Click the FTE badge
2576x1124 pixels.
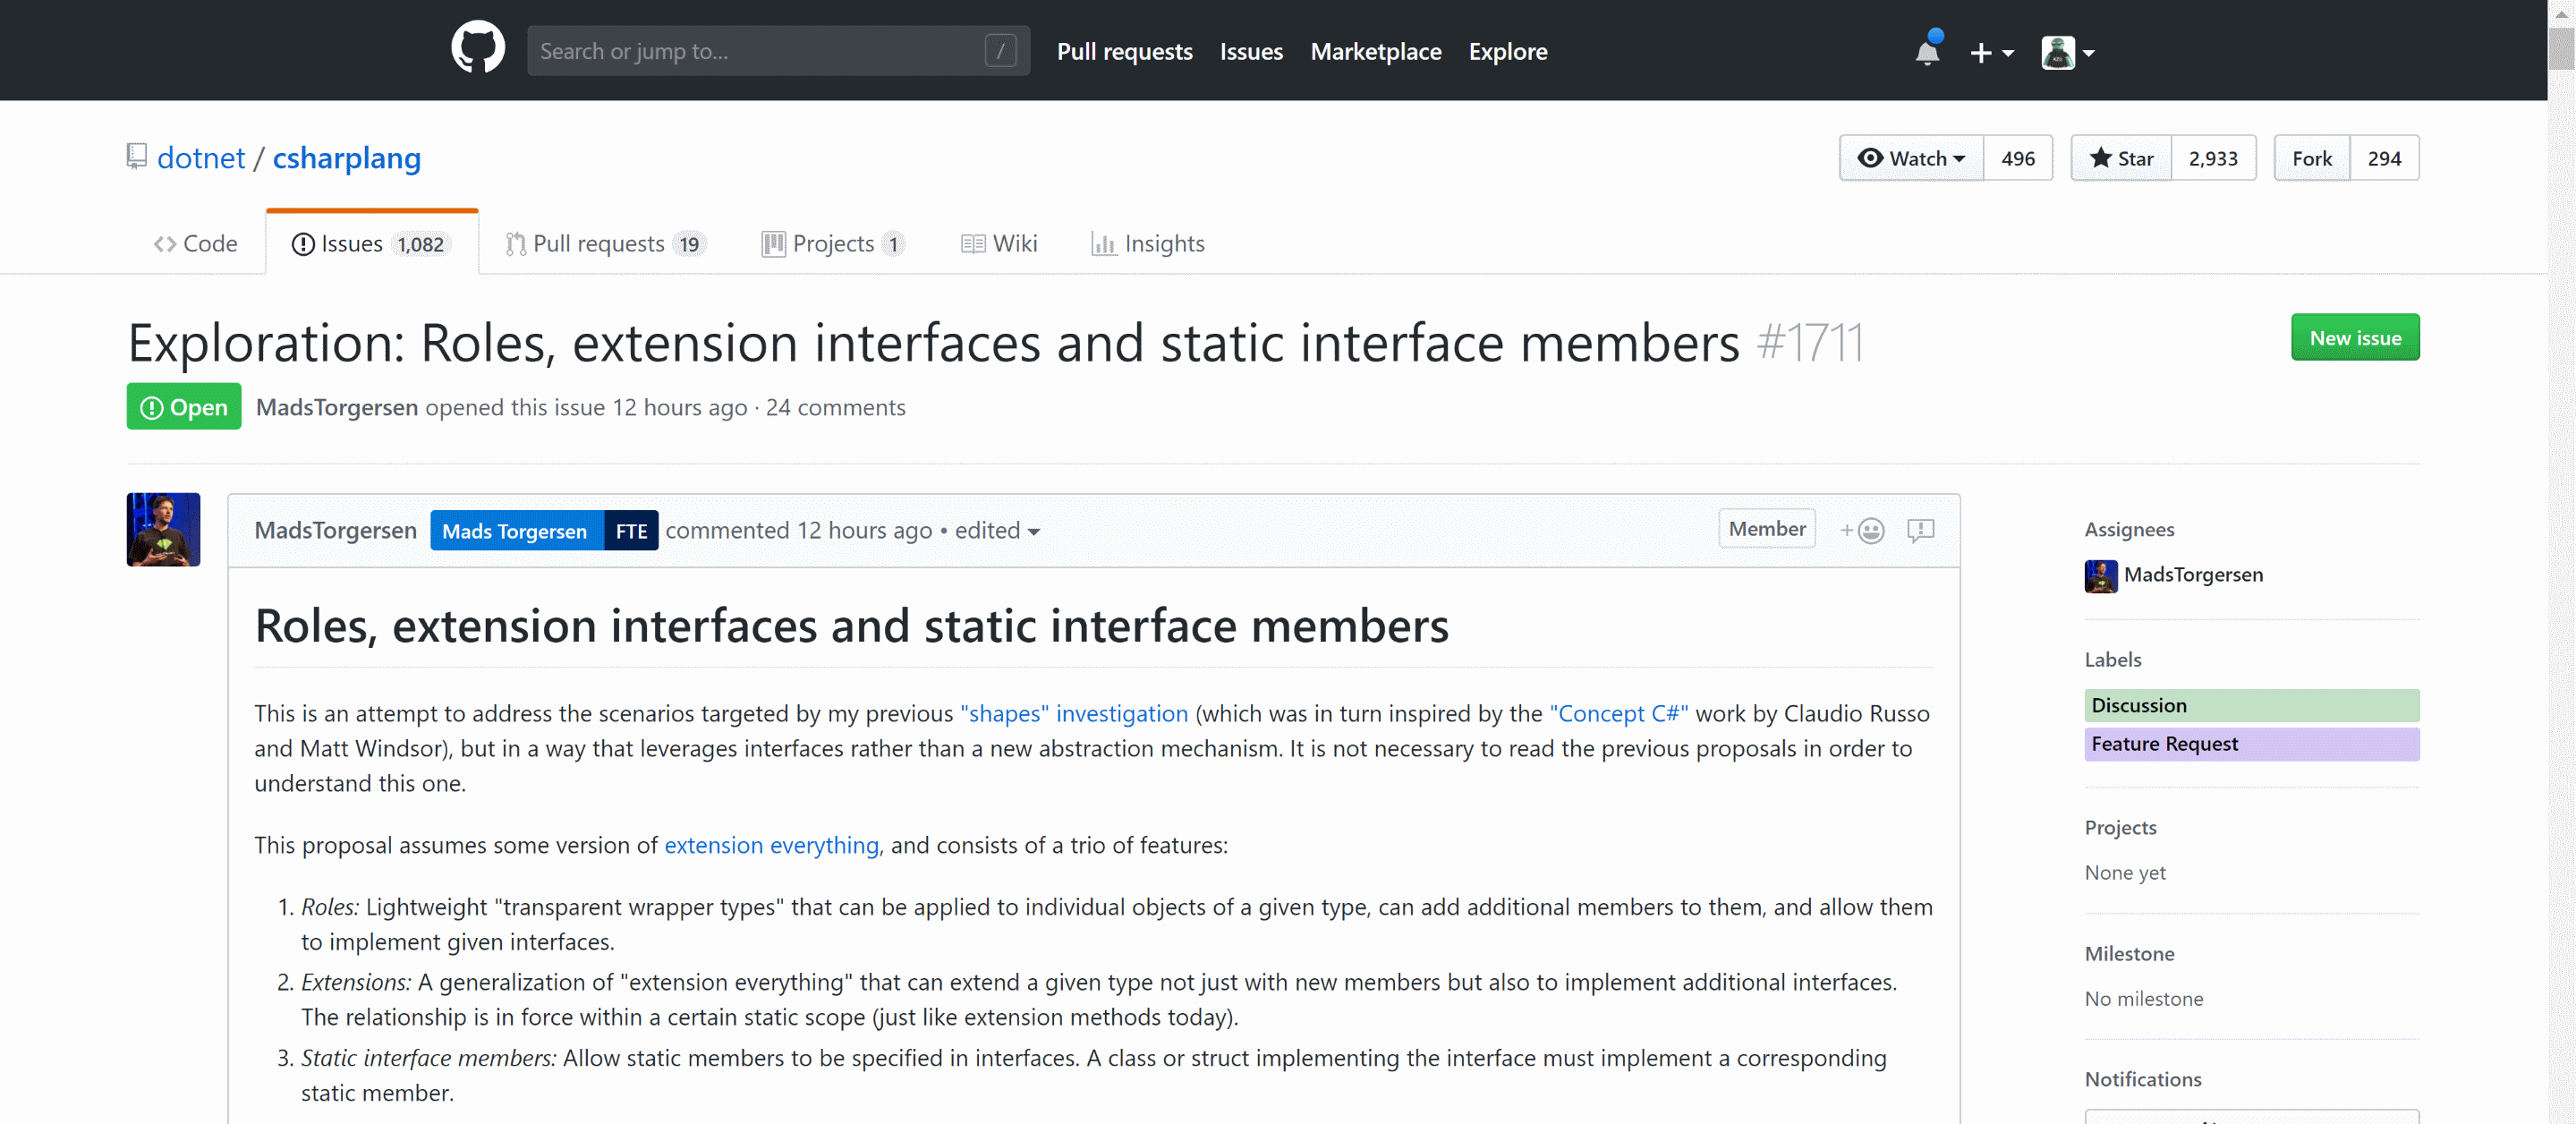632,531
